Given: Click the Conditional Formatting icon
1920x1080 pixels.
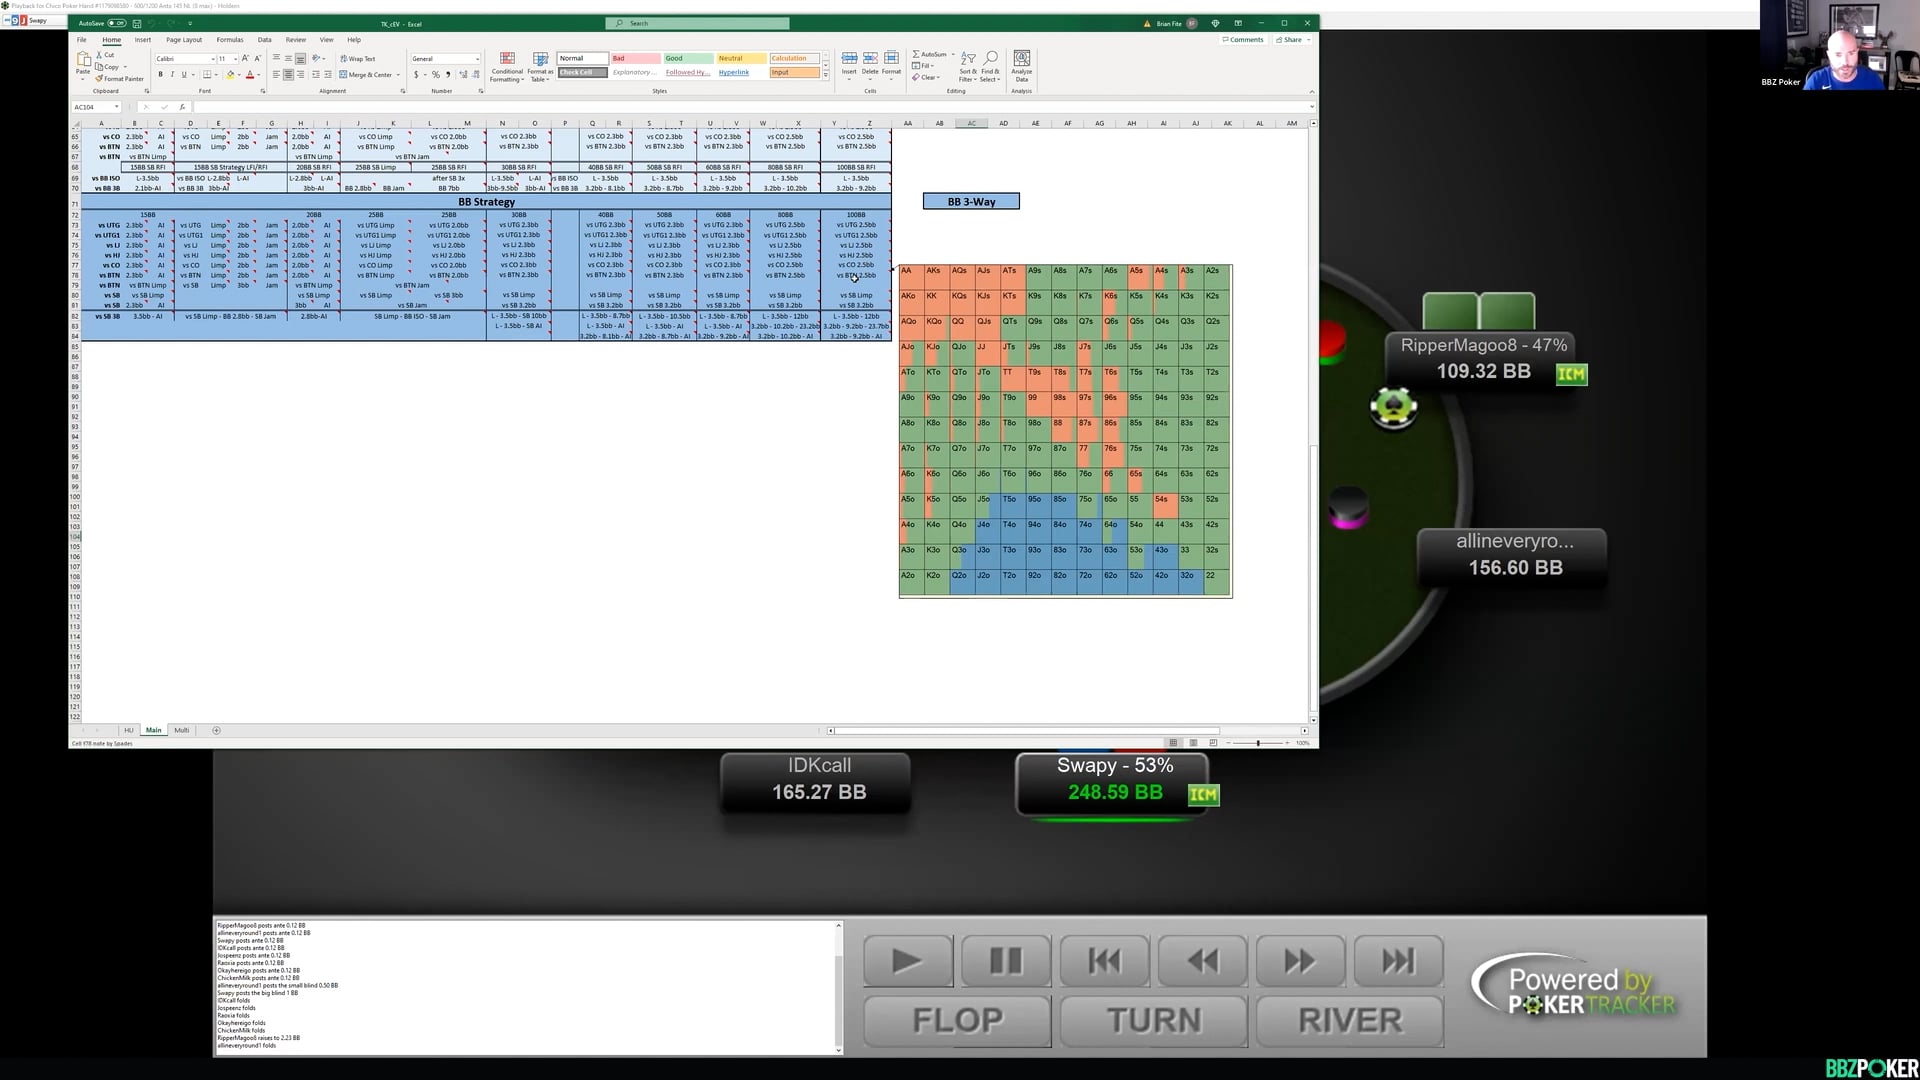Looking at the screenshot, I should [x=507, y=60].
